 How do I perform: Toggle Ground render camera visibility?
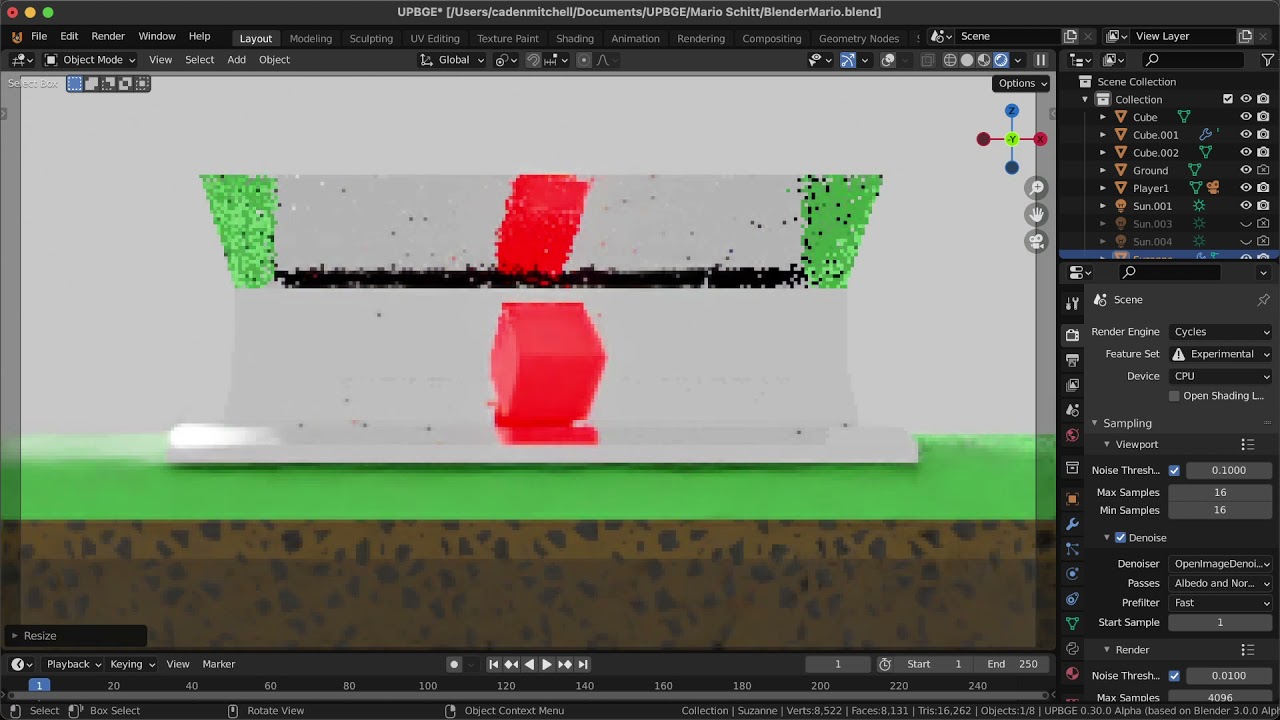pyautogui.click(x=1263, y=170)
